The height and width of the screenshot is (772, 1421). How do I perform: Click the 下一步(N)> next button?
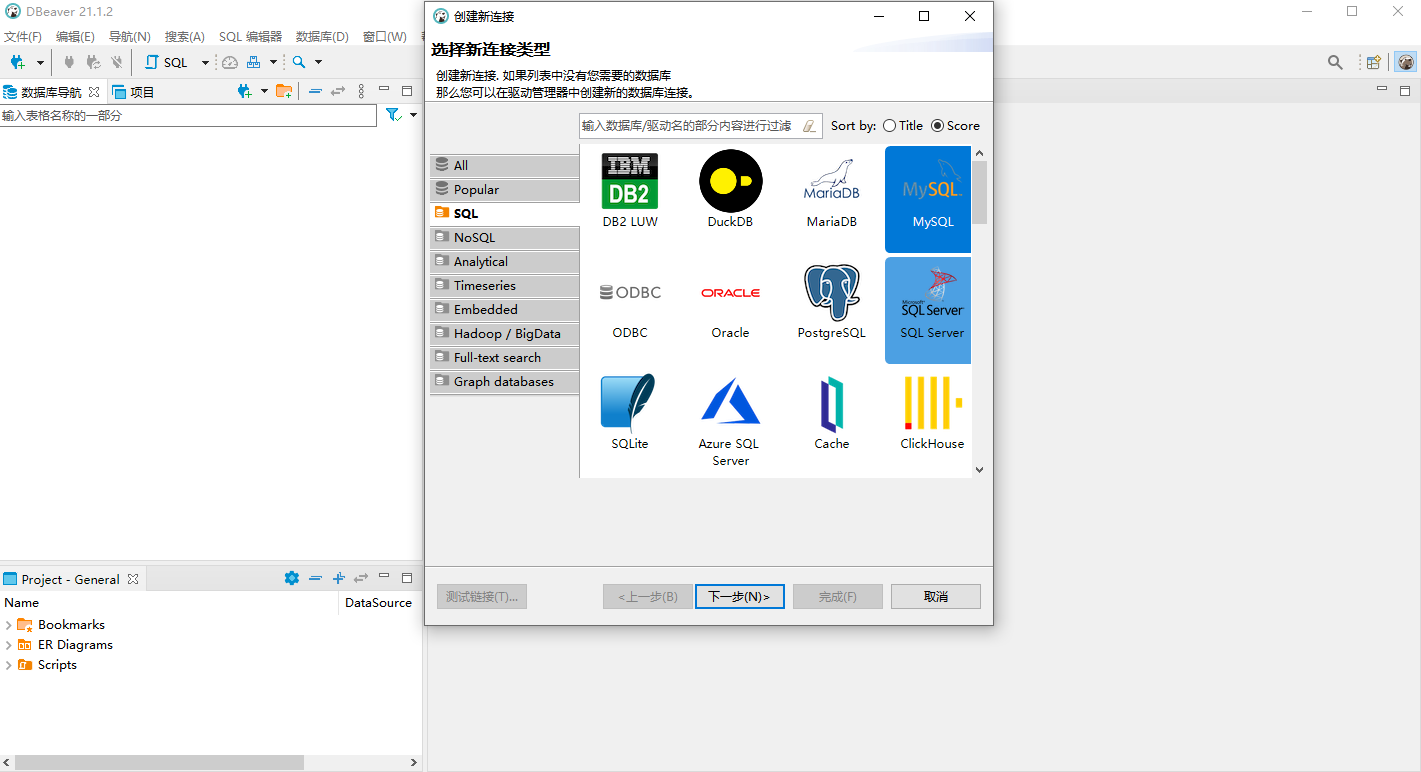739,597
